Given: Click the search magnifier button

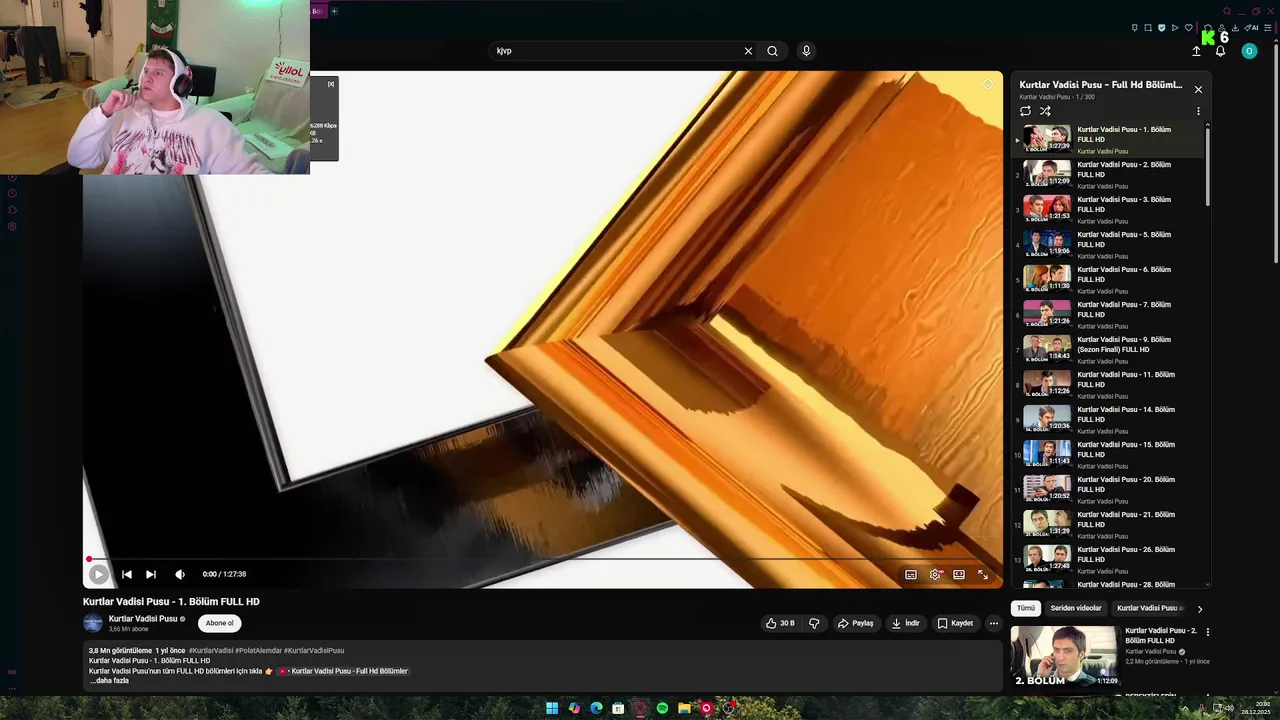Looking at the screenshot, I should point(773,51).
